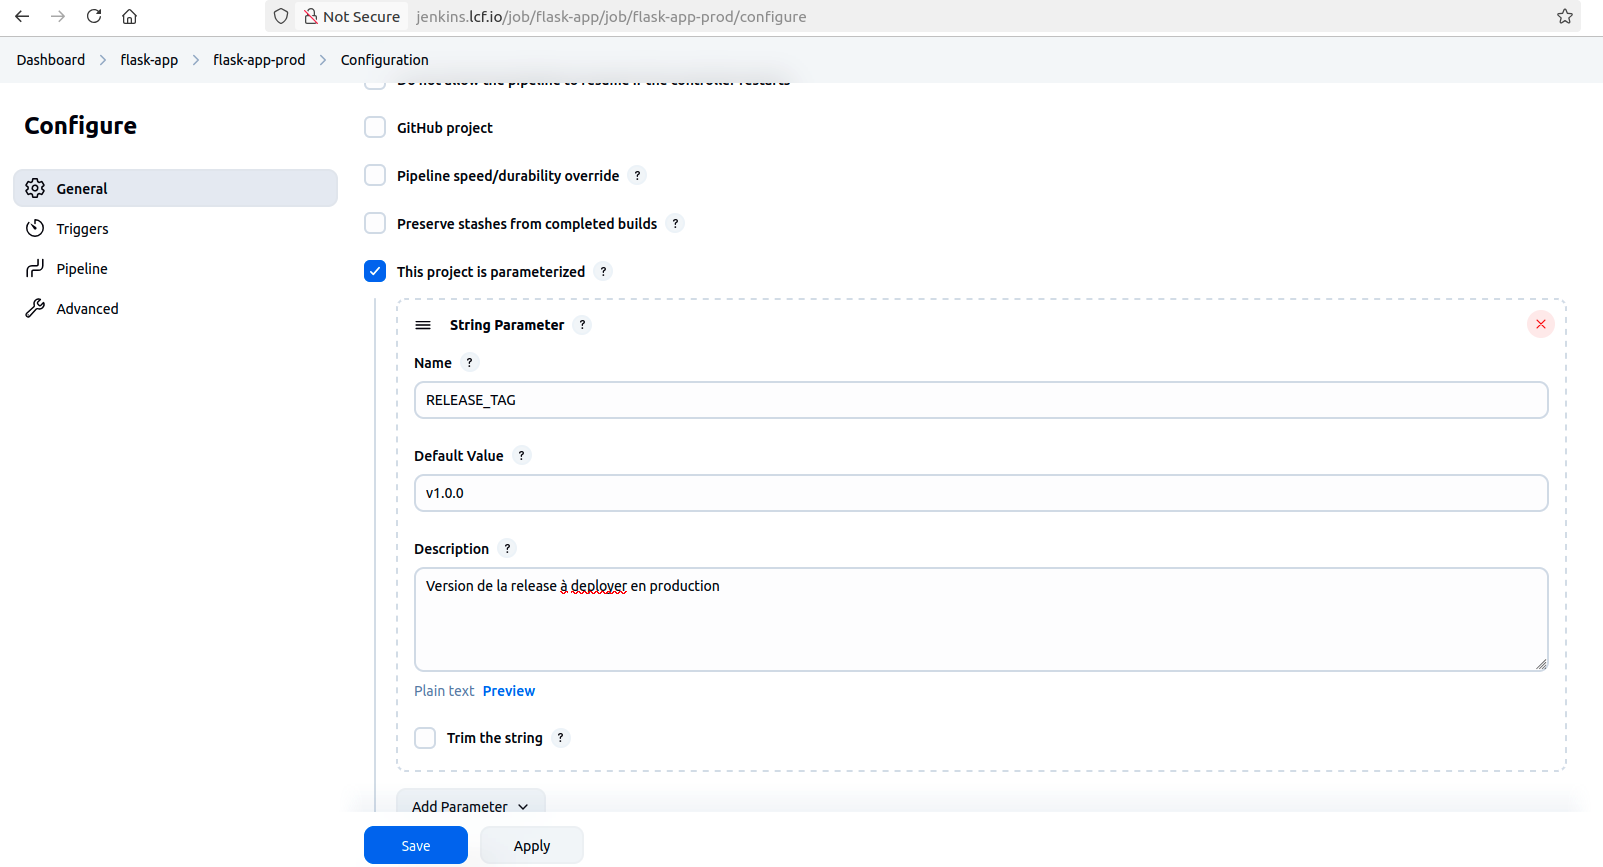Click the browser reload icon
The height and width of the screenshot is (867, 1603).
pos(94,16)
